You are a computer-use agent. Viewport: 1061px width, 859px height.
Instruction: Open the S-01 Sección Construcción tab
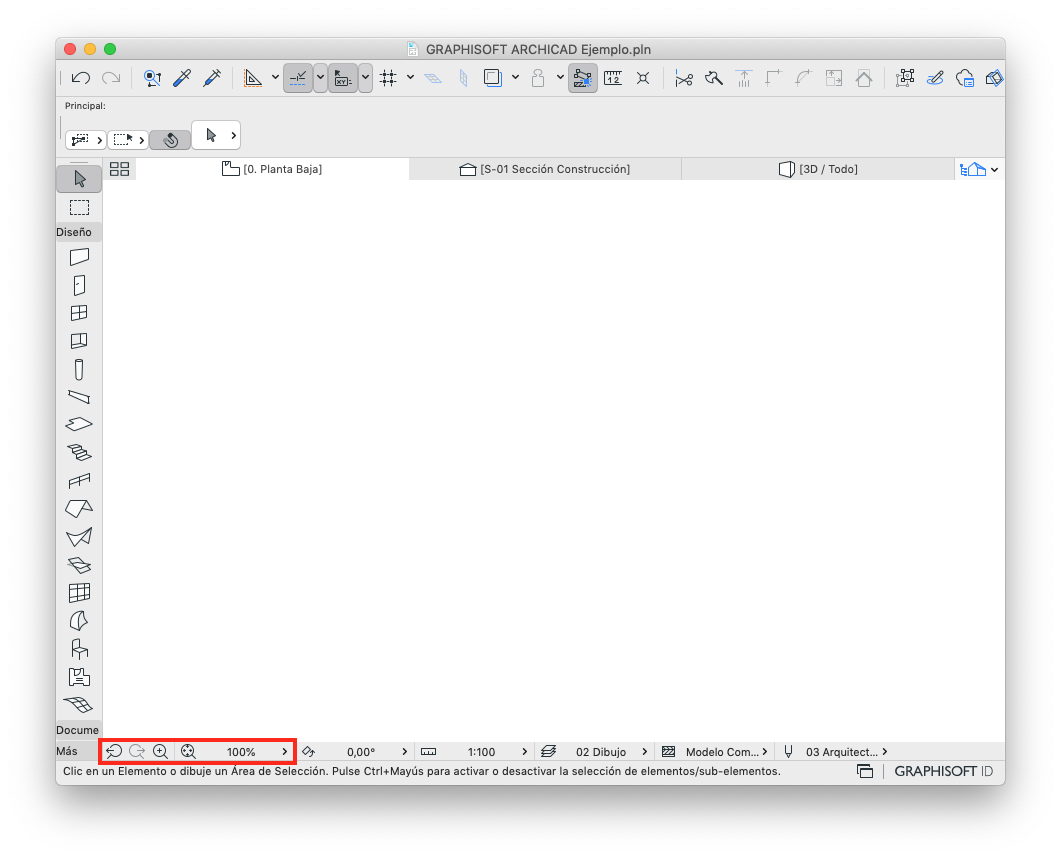(x=545, y=169)
